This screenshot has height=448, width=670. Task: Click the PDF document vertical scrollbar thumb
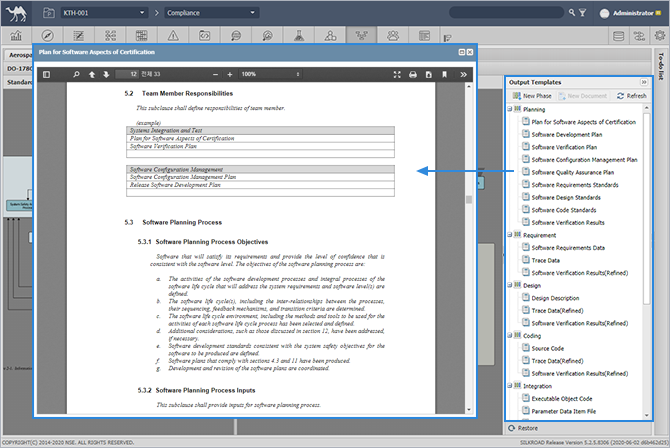(x=469, y=200)
